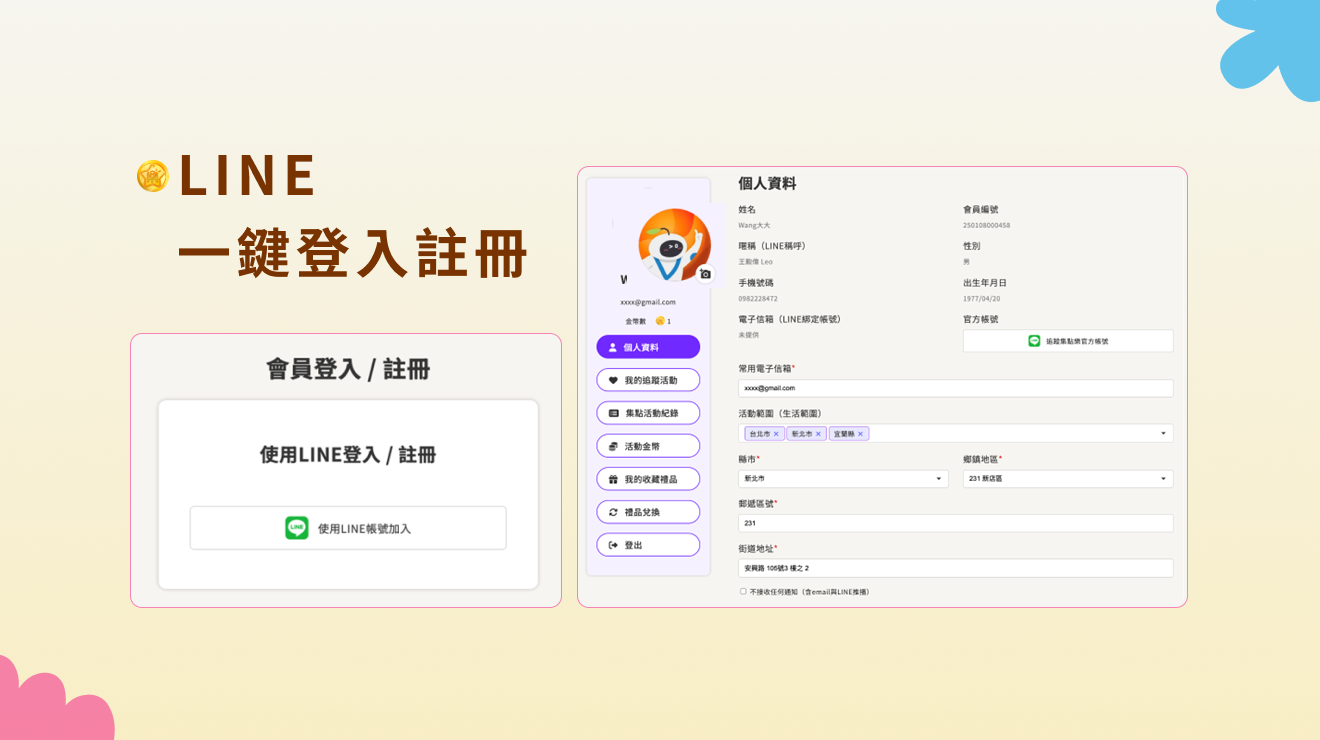The image size is (1320, 740).
Task: Expand the 活動範圍 multi-select dropdown arrow
Action: tap(1163, 434)
